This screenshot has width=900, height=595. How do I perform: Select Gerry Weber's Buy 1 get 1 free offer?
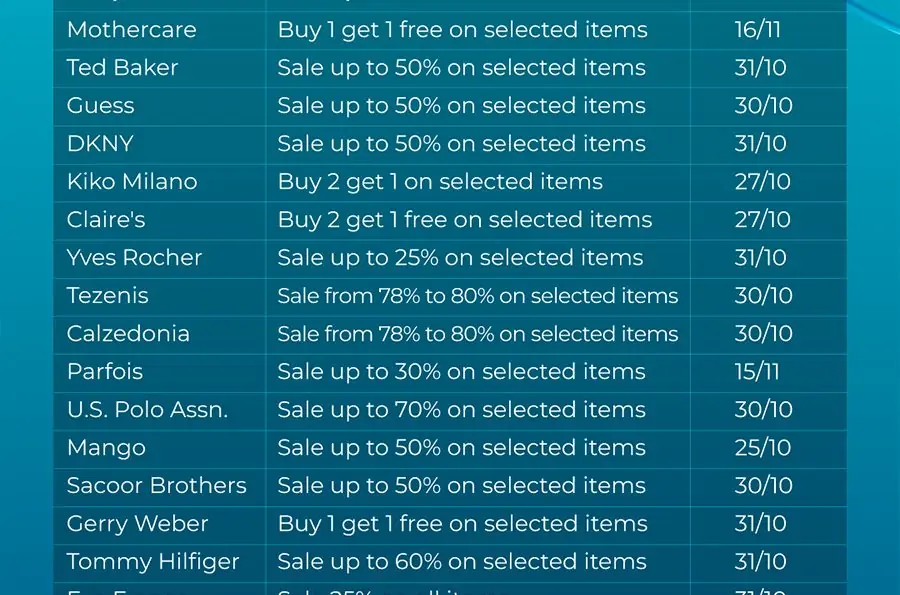pyautogui.click(x=463, y=524)
